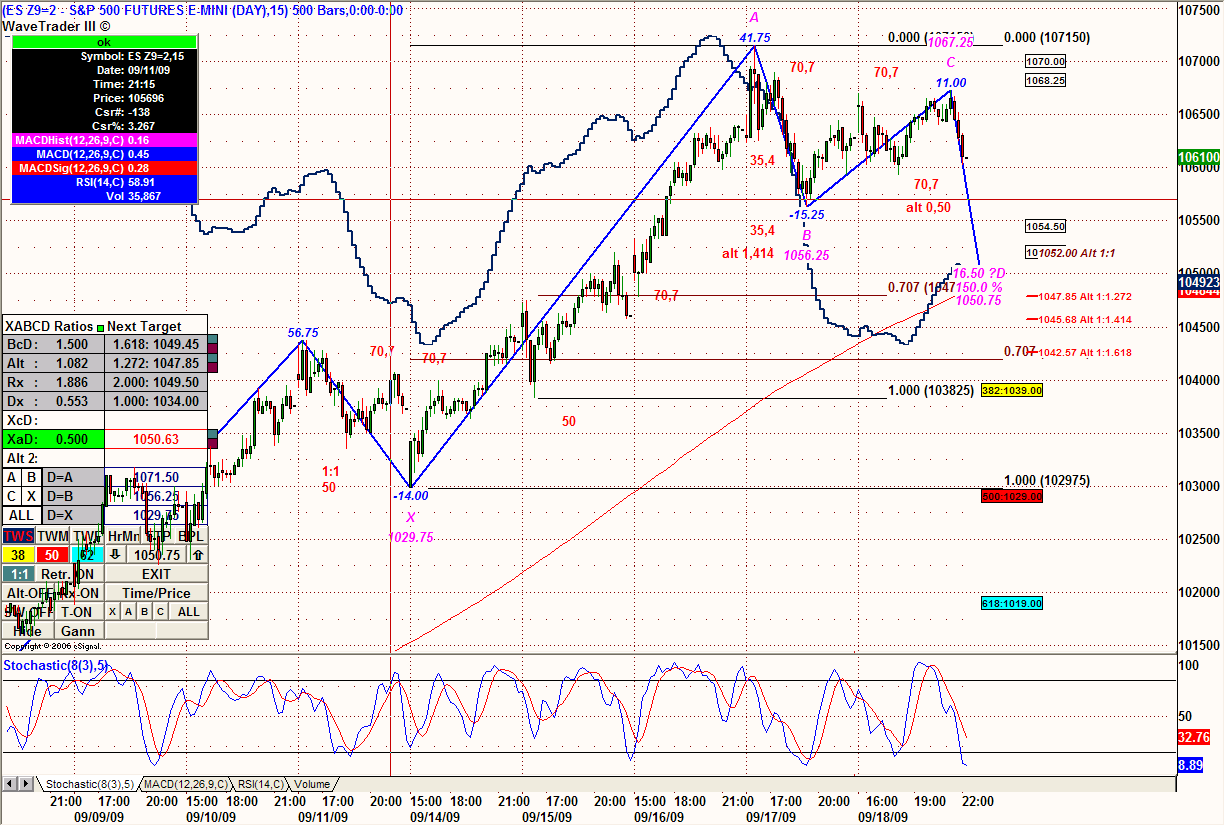Select point C in the Alt 2 grid
1225x826 pixels.
(12, 496)
